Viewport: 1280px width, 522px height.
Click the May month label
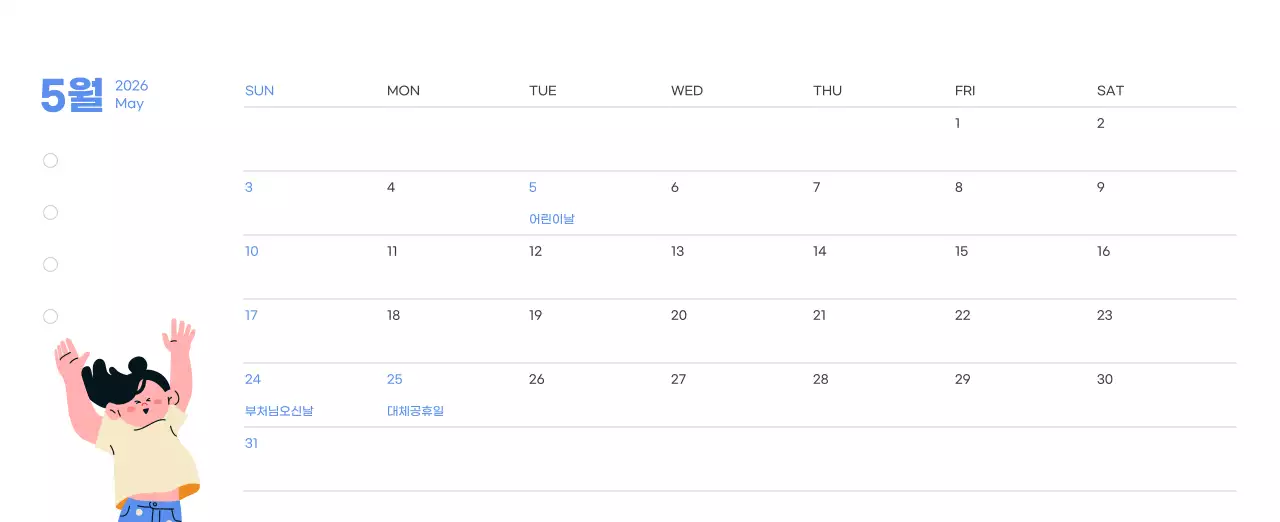pos(129,104)
